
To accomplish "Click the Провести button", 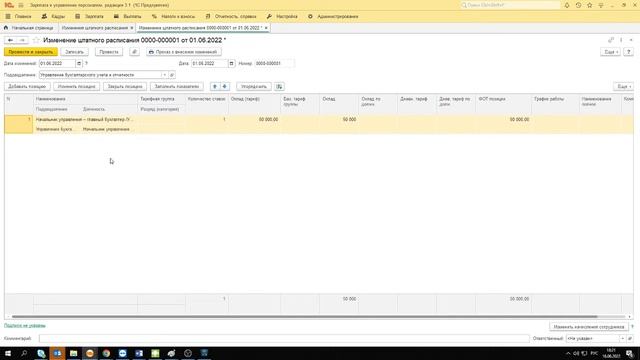I will [109, 52].
